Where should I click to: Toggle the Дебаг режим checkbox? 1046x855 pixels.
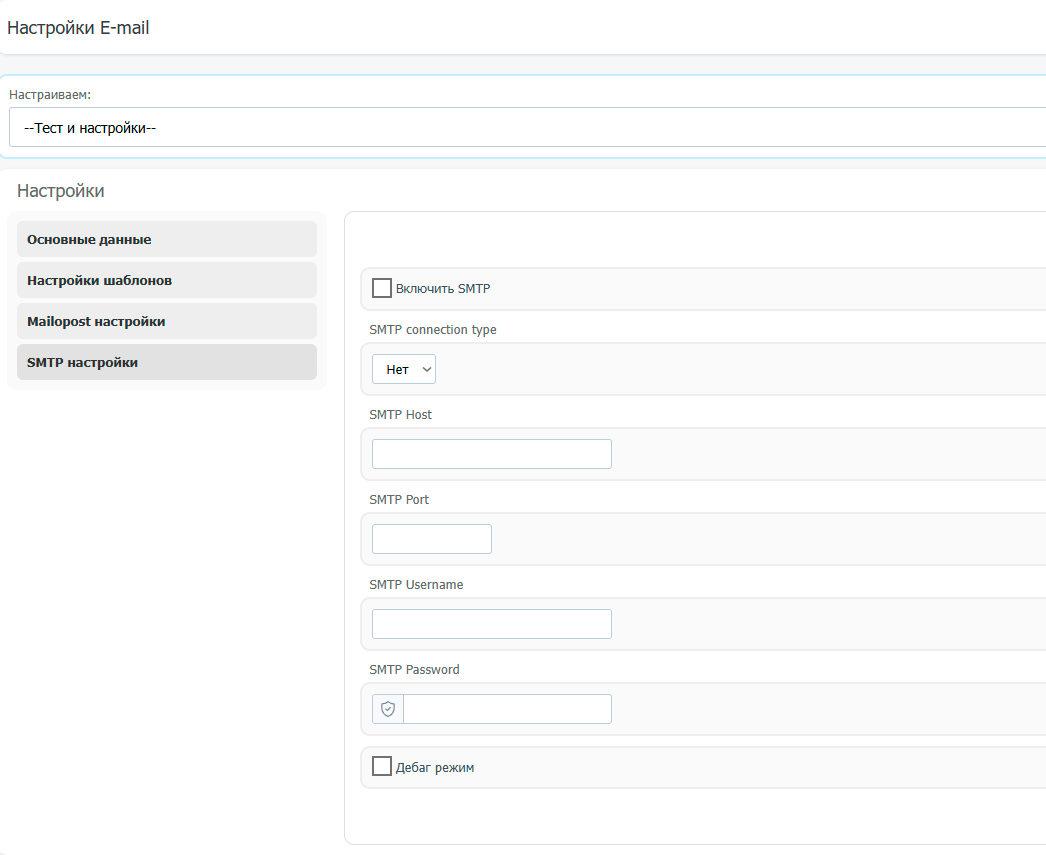382,766
